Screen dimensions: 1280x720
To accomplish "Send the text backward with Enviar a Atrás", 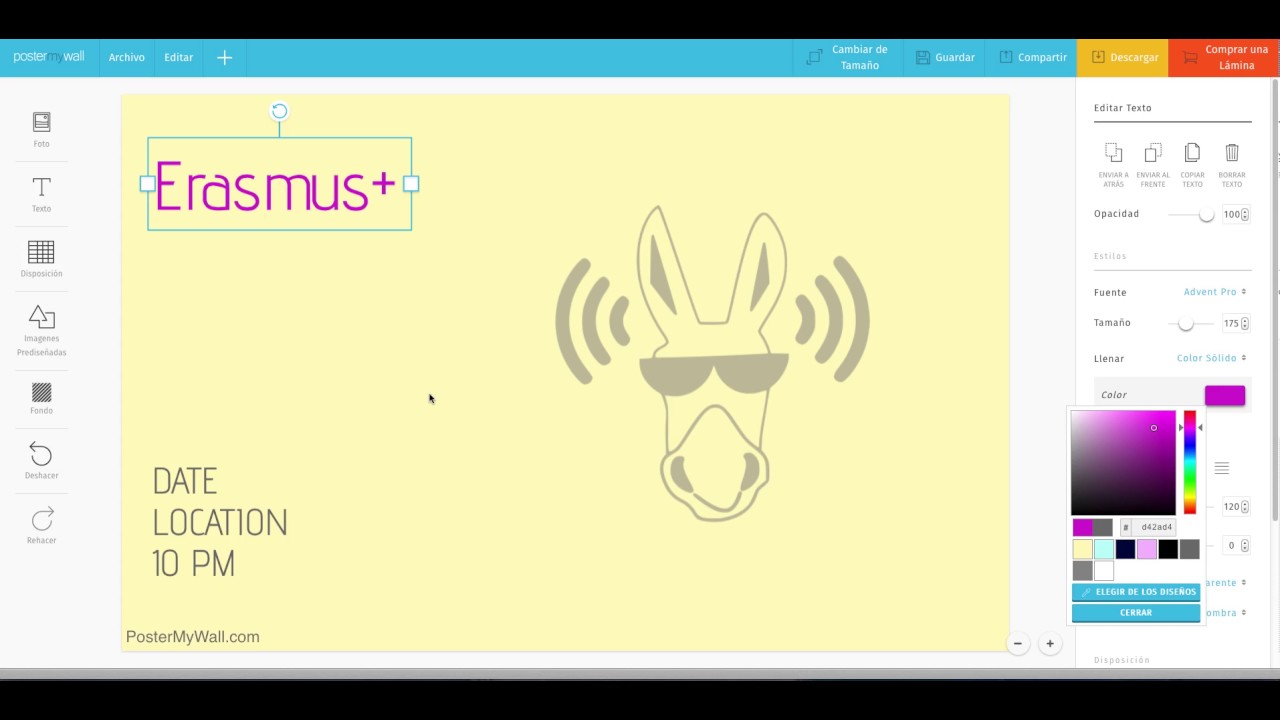I will point(1113,165).
